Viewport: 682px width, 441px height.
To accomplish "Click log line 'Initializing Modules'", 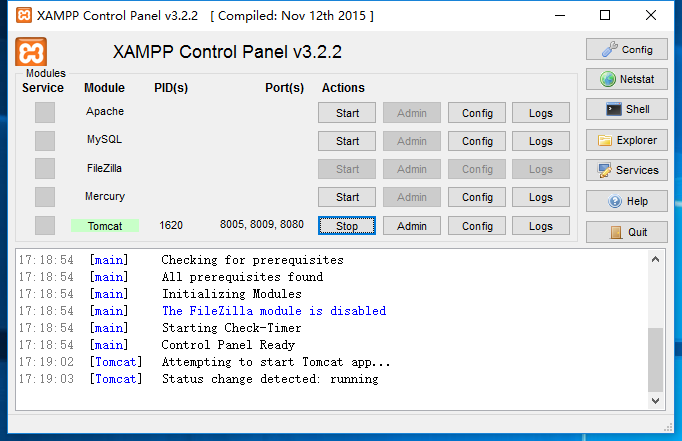I will (232, 294).
